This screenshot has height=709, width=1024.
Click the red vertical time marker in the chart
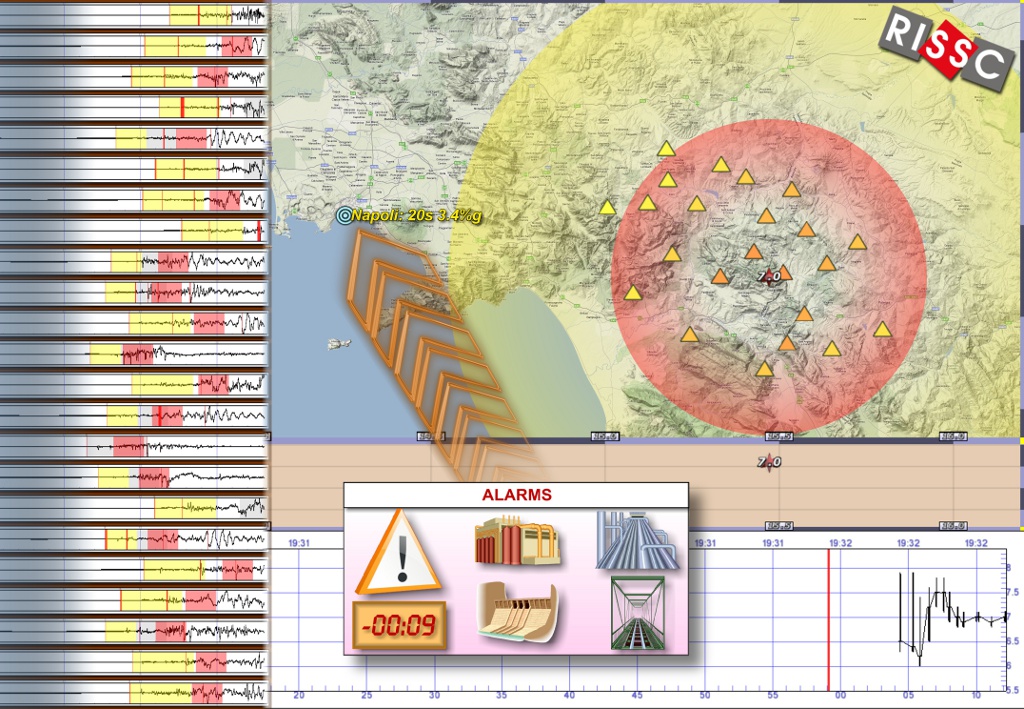[x=829, y=619]
